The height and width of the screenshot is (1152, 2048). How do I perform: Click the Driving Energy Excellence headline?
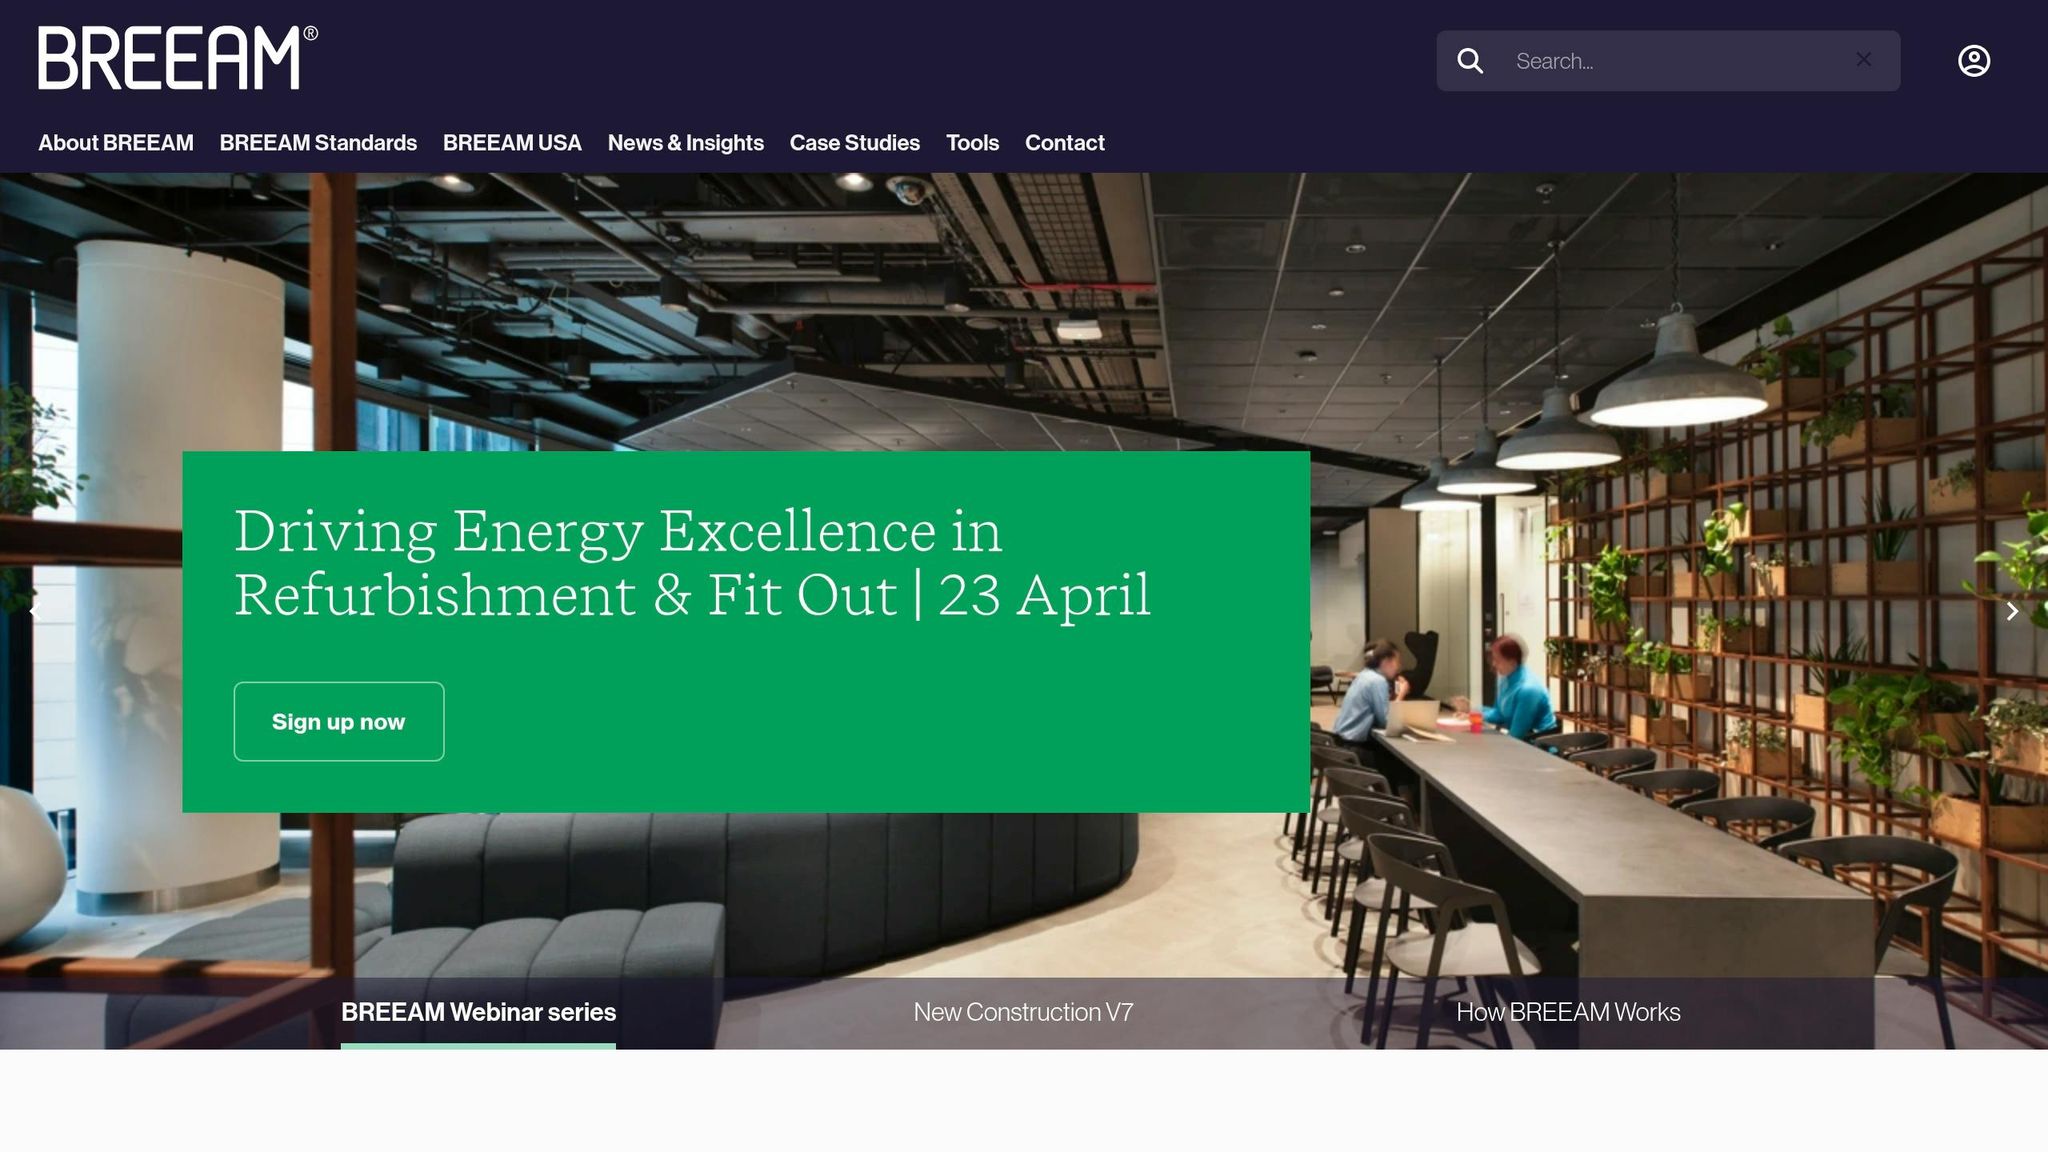692,562
